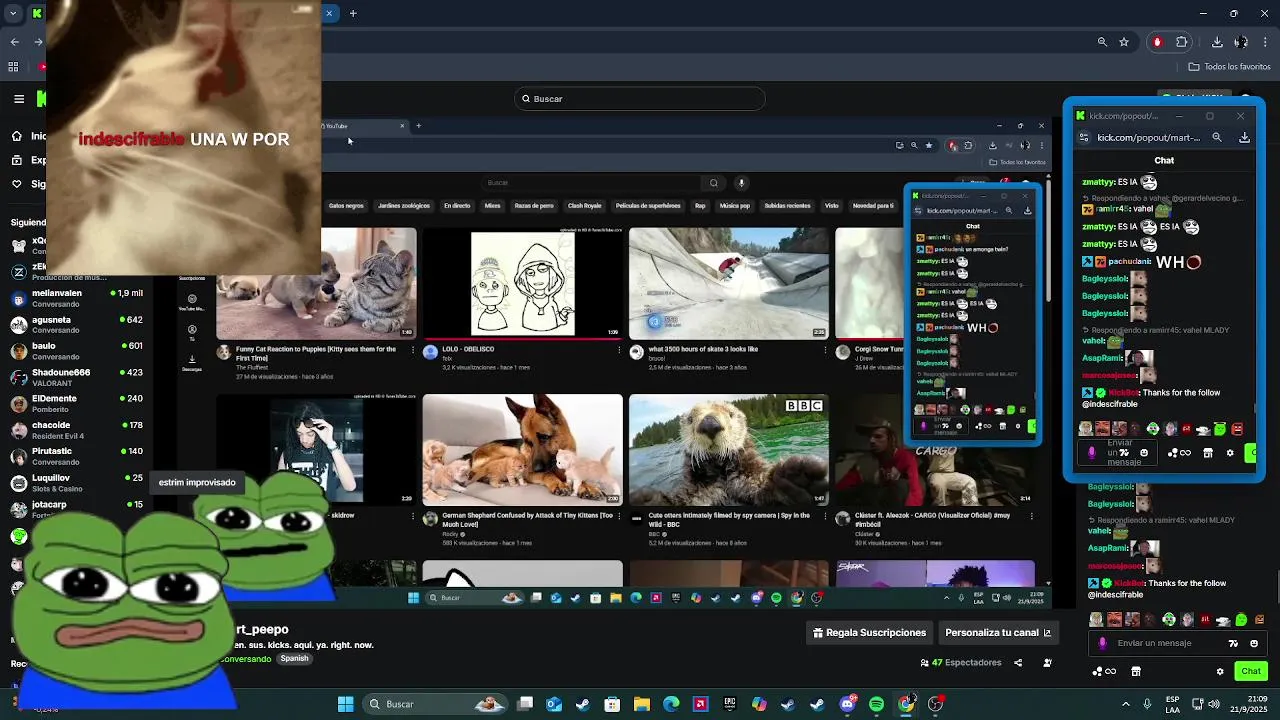This screenshot has height=720, width=1280.
Task: Select the Clash Royale YouTube chip
Action: (584, 206)
